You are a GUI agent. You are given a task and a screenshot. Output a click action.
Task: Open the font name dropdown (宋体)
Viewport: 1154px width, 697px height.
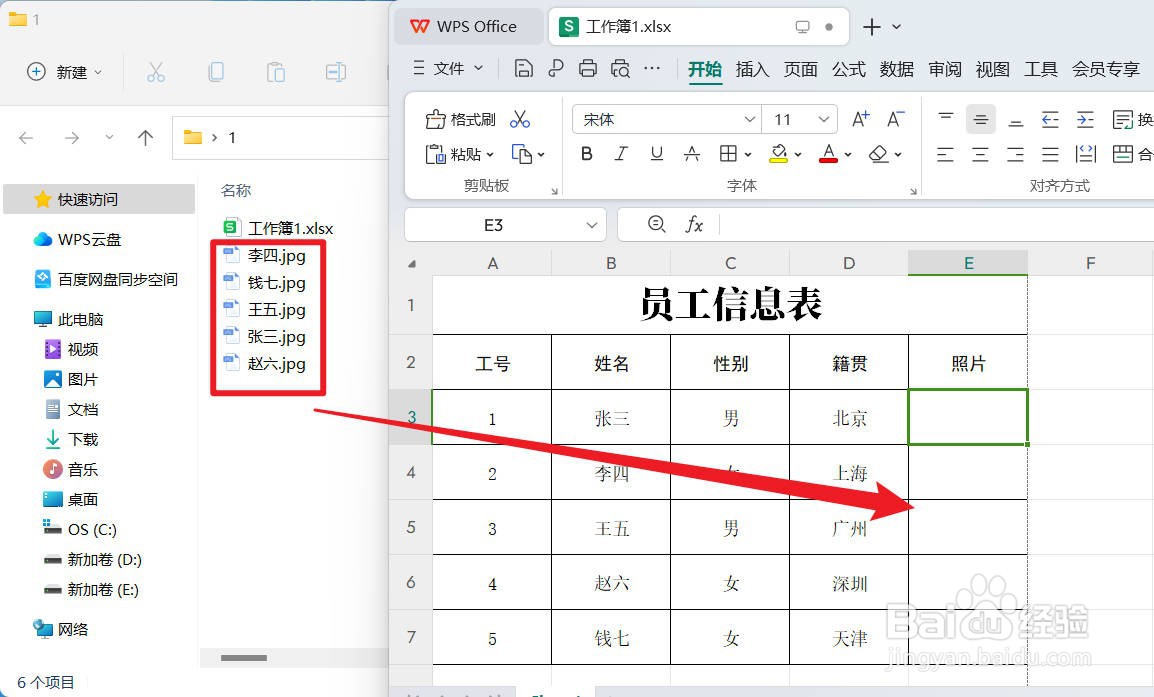coord(749,119)
